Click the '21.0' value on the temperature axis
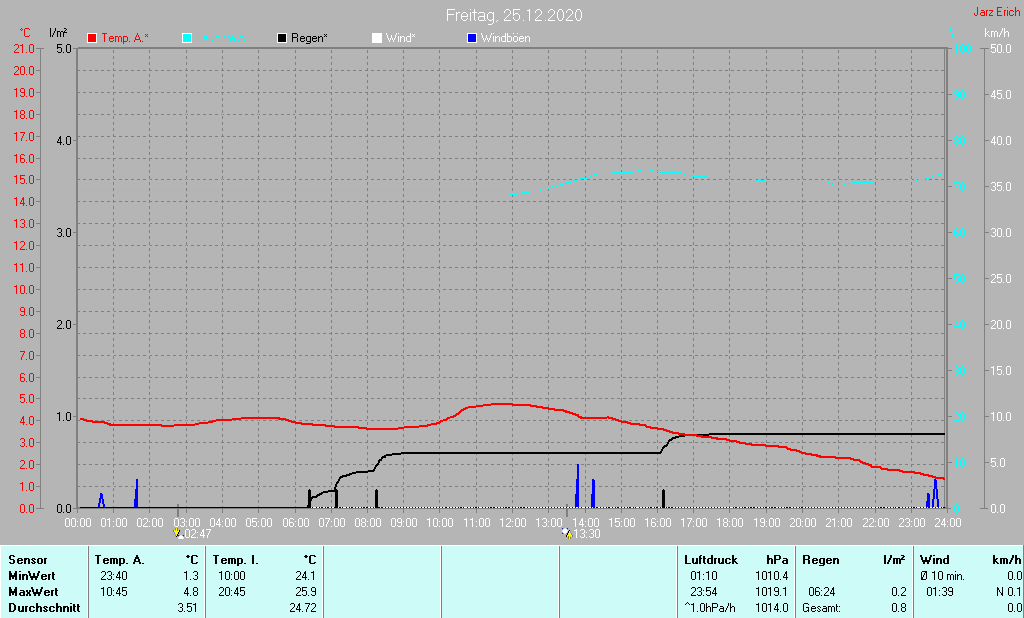 tap(24, 48)
